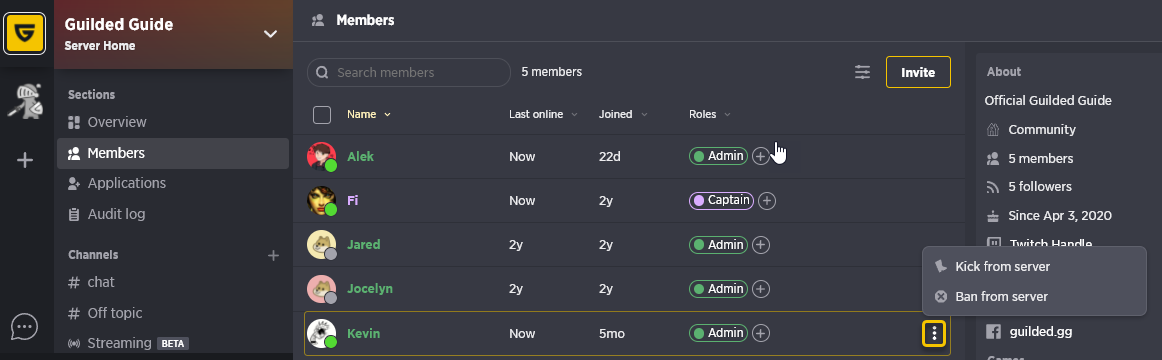This screenshot has width=1162, height=360.
Task: Focus the Search members field
Action: point(409,73)
